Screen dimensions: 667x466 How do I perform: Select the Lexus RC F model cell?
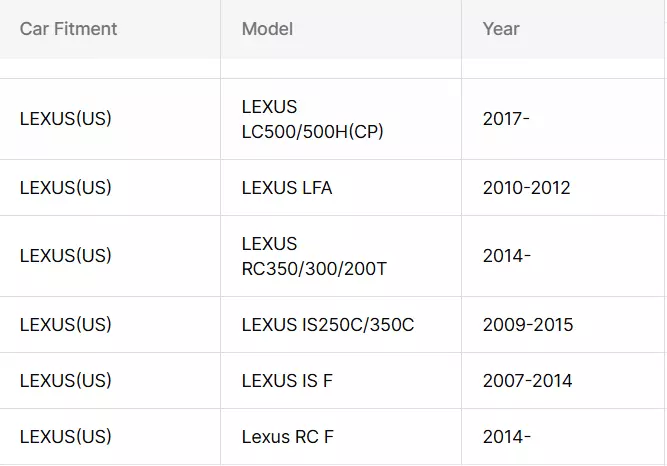click(341, 437)
